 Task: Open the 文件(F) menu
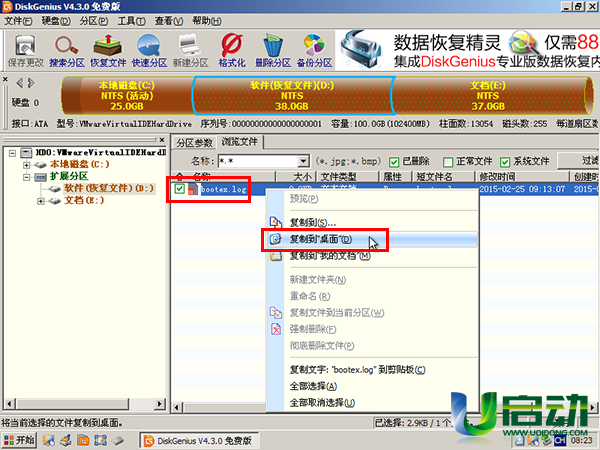(18, 21)
